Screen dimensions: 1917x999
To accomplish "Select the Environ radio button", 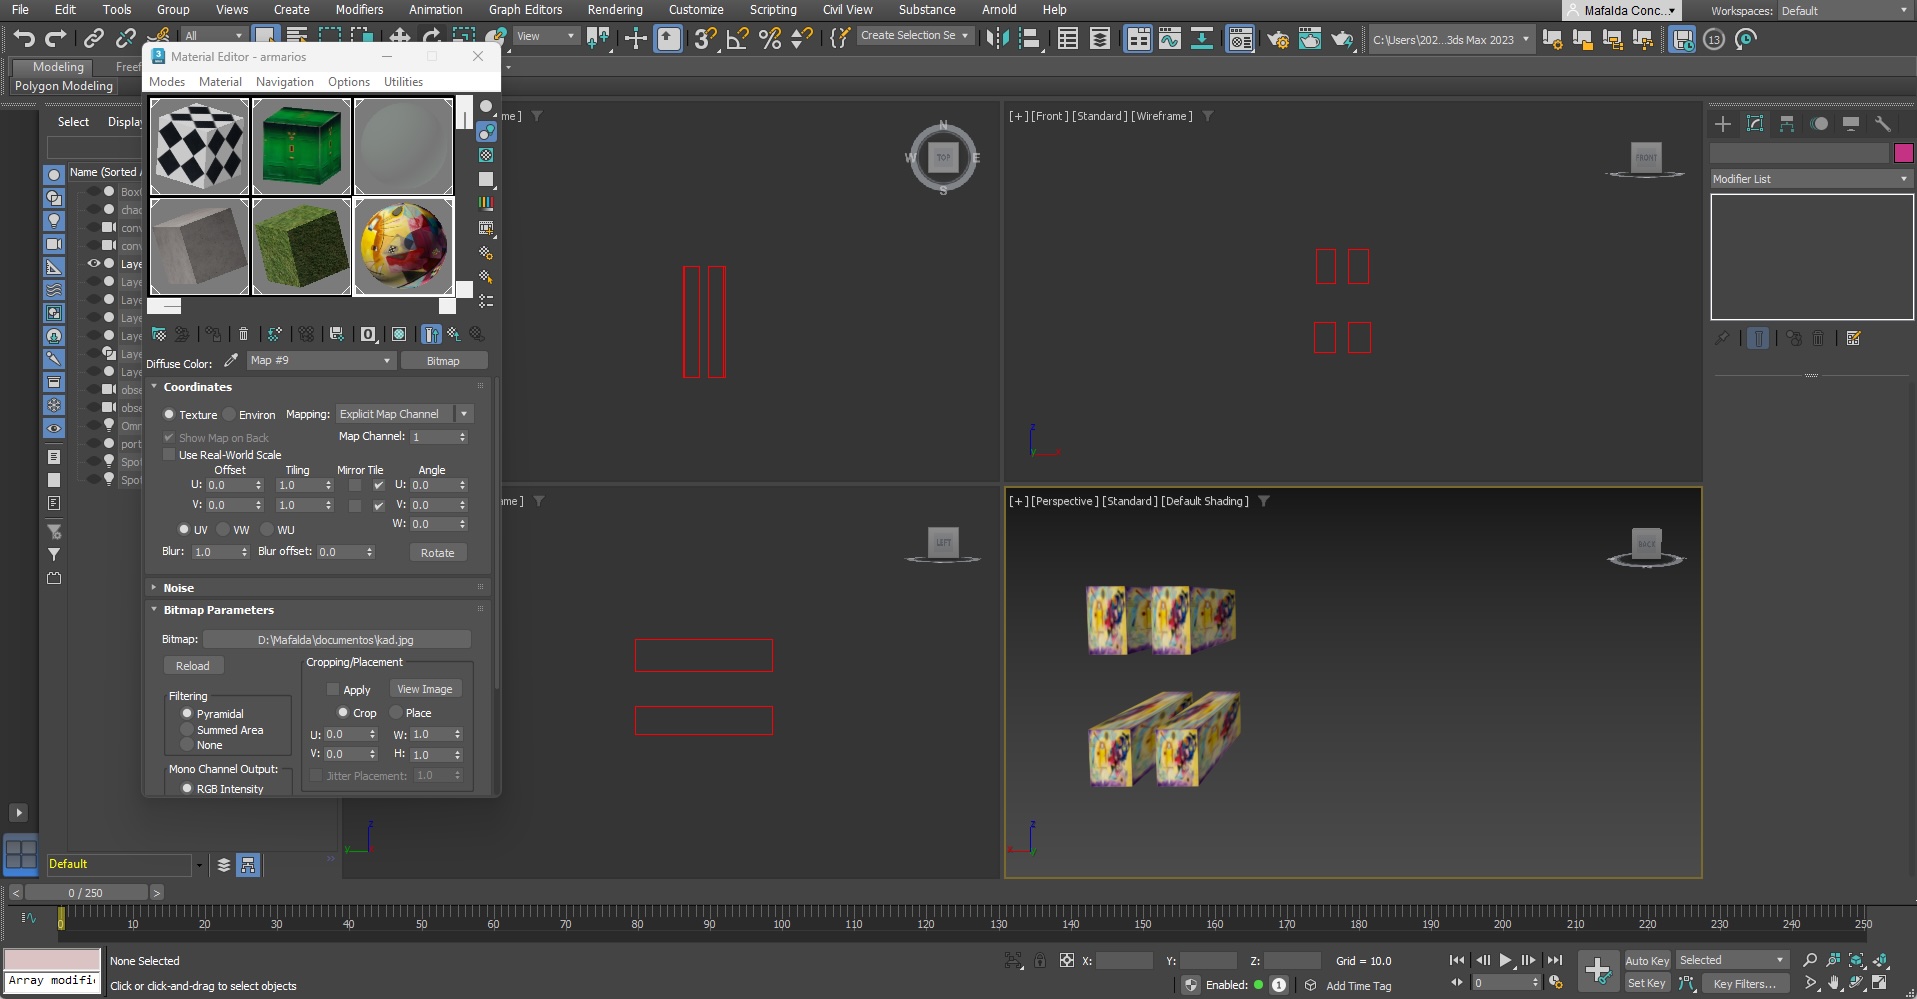I will 230,415.
